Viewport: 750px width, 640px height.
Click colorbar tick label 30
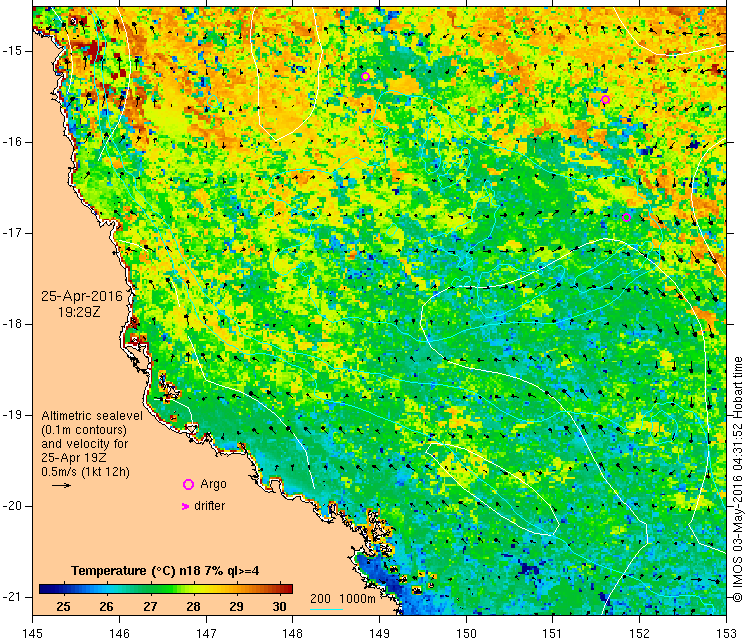coord(279,607)
